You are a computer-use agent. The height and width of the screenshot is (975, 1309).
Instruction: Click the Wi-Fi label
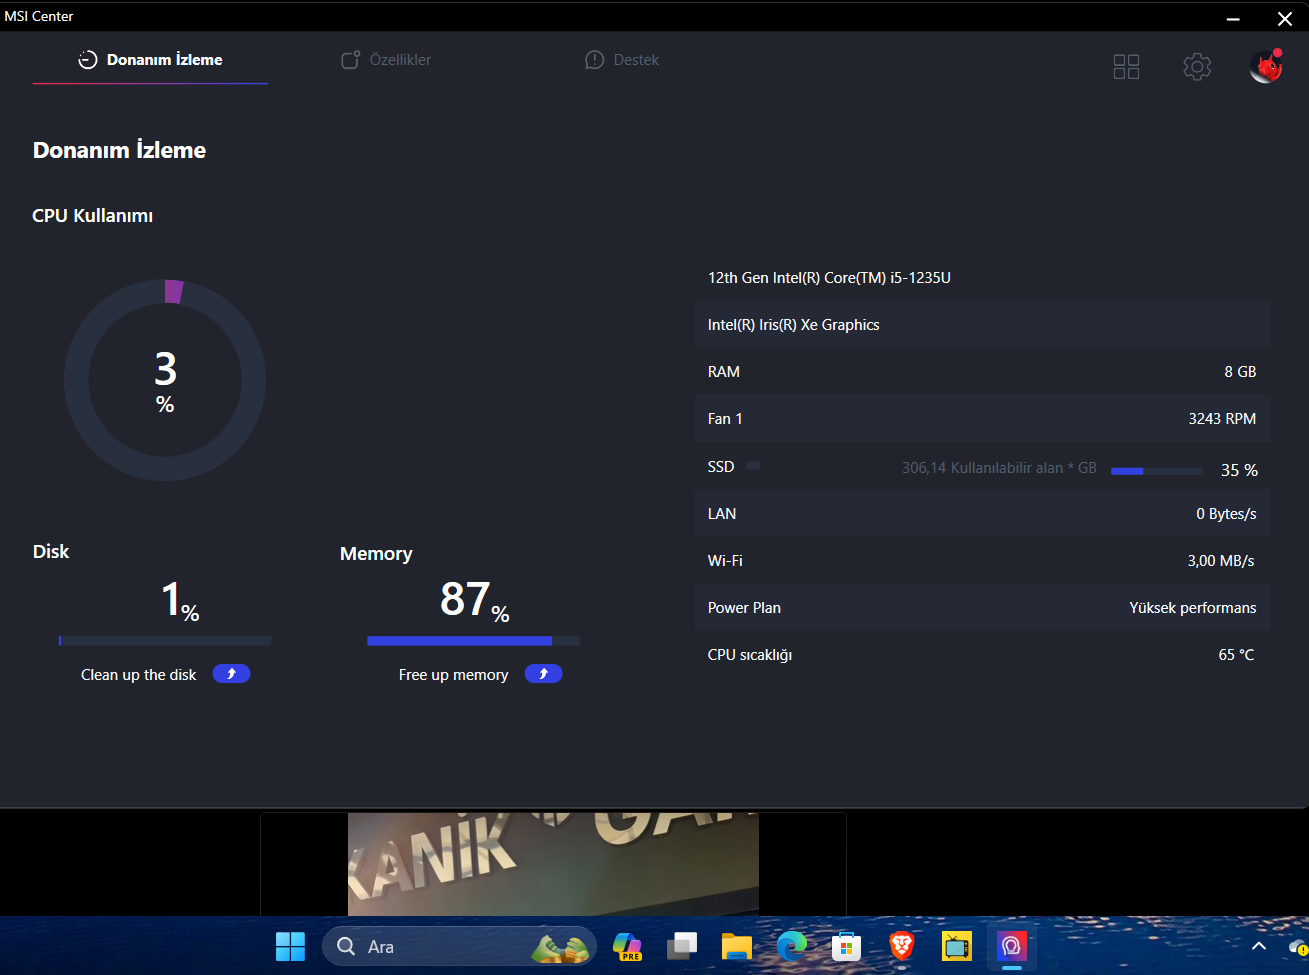click(725, 561)
